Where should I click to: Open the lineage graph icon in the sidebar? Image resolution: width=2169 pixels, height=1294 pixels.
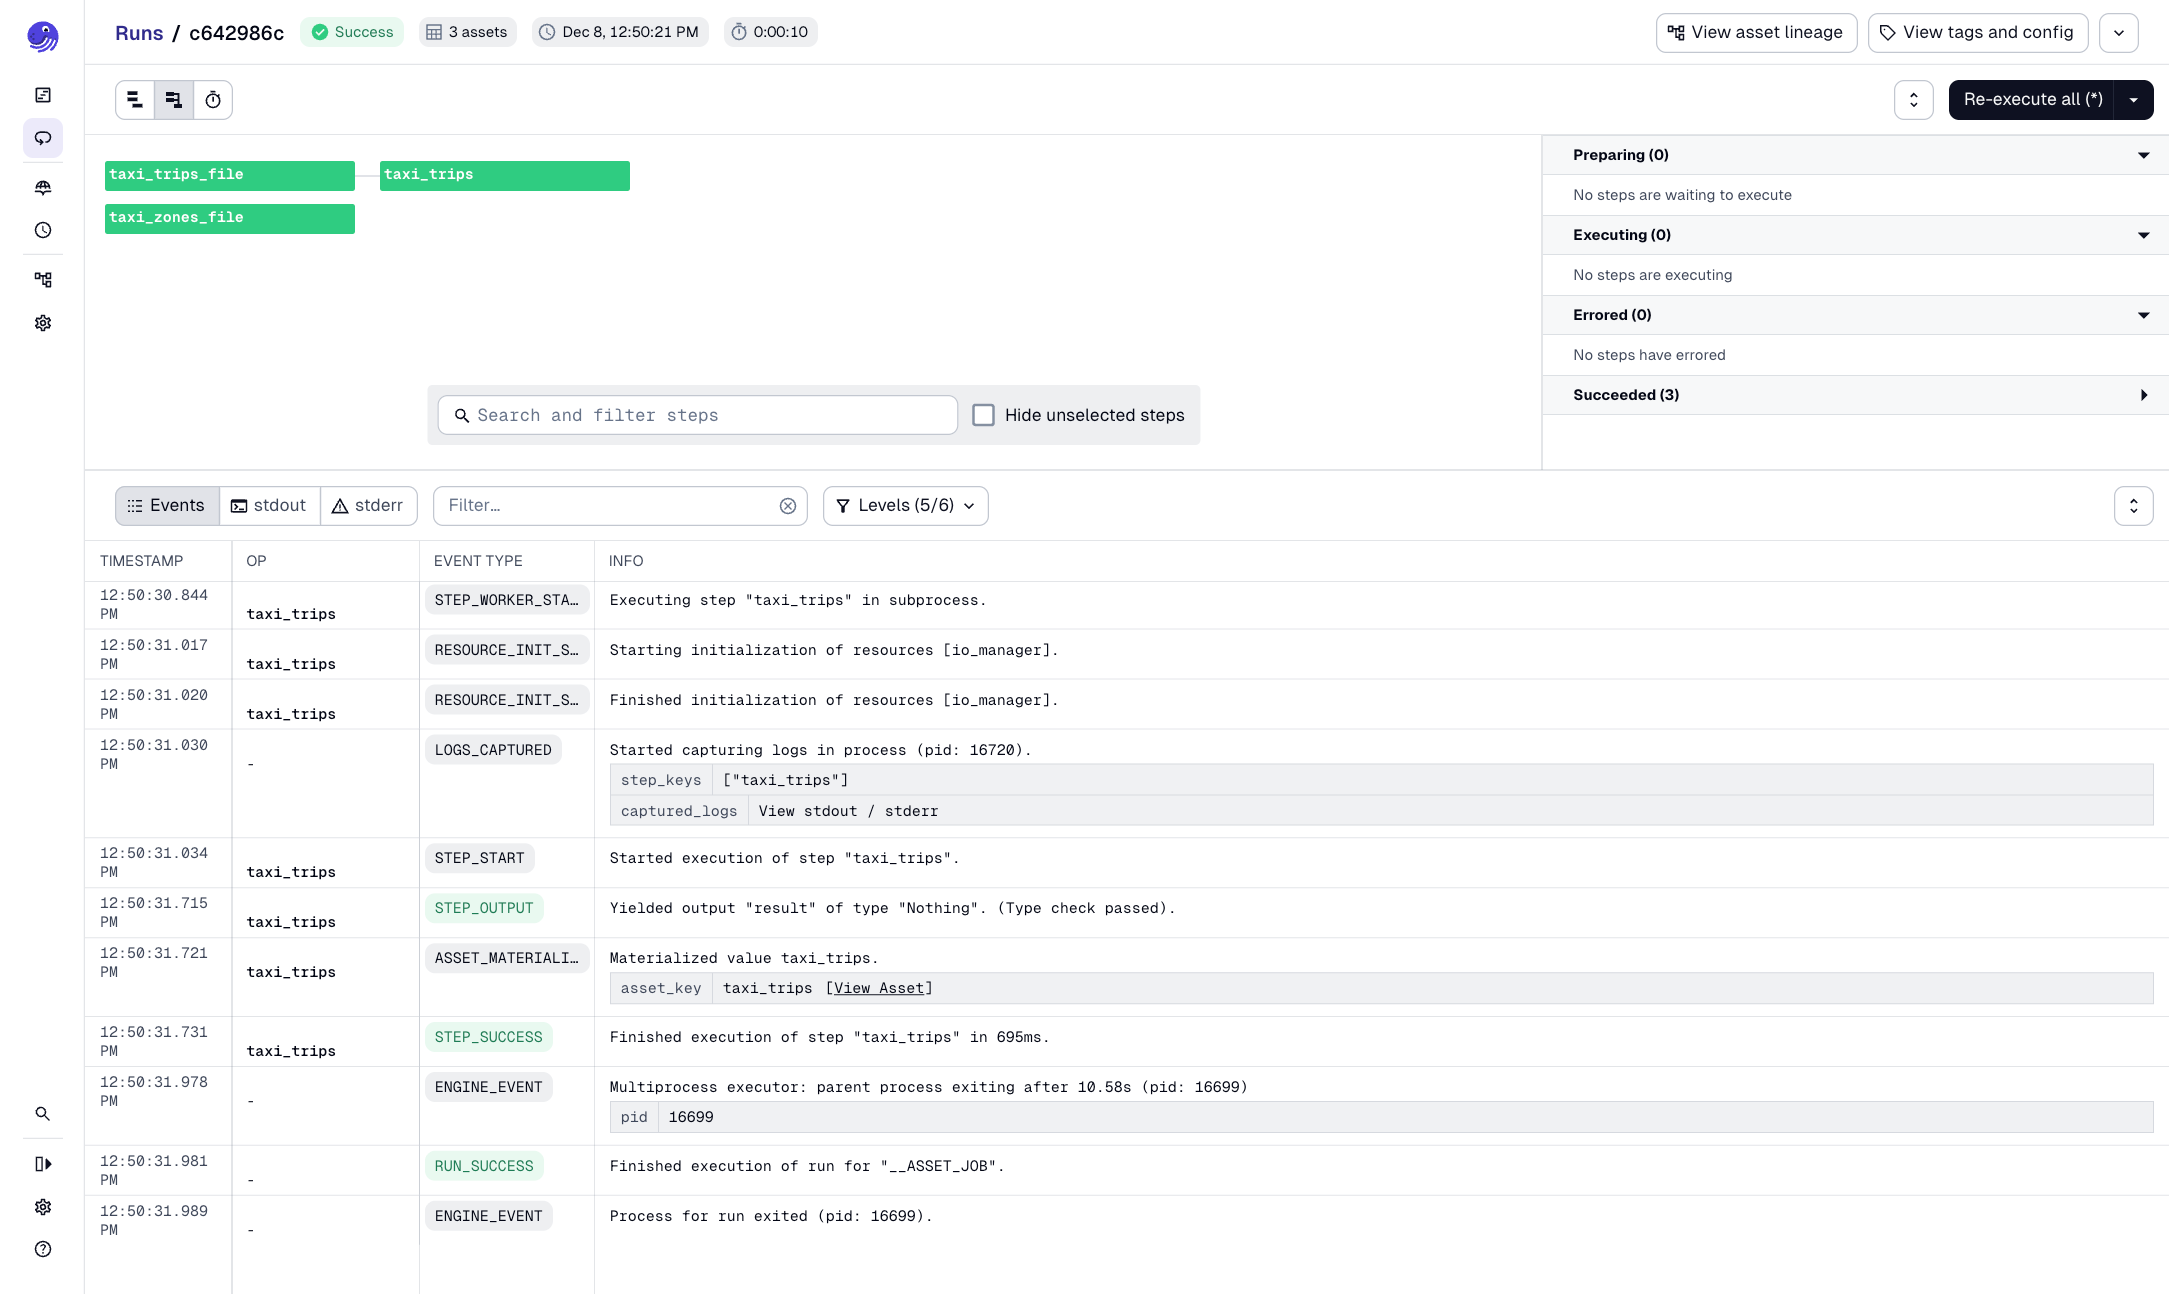click(x=43, y=279)
